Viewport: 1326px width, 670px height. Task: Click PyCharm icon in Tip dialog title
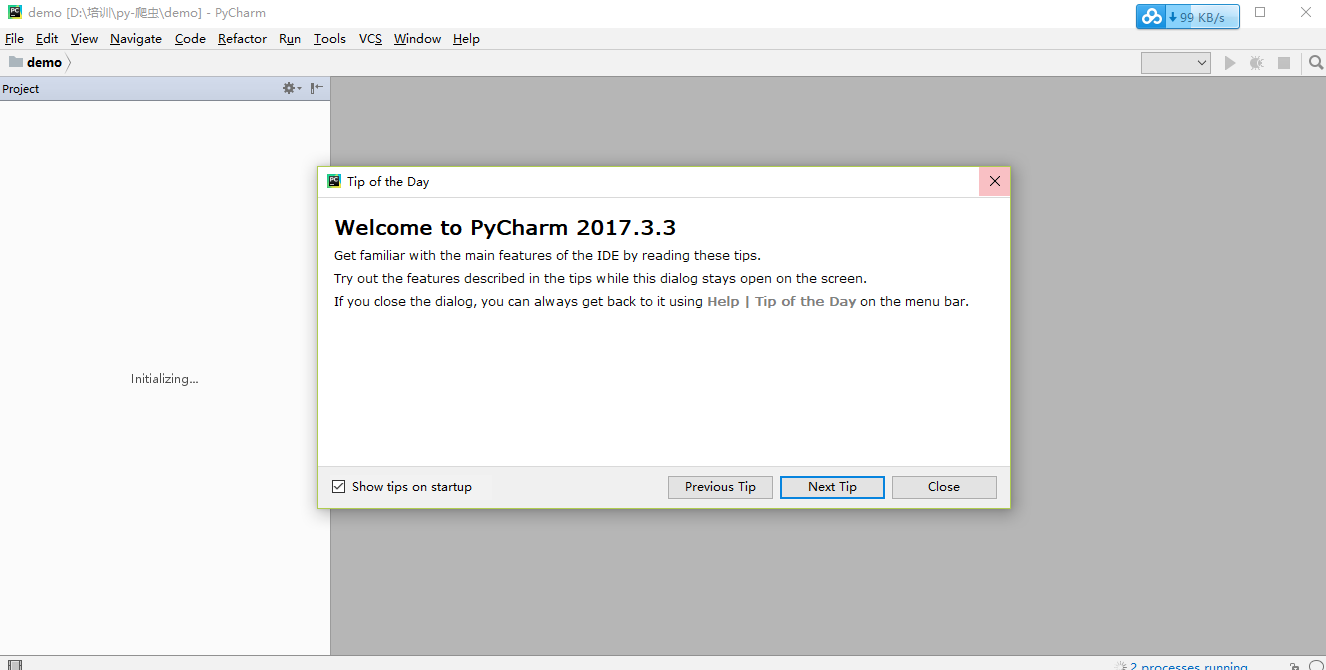334,181
